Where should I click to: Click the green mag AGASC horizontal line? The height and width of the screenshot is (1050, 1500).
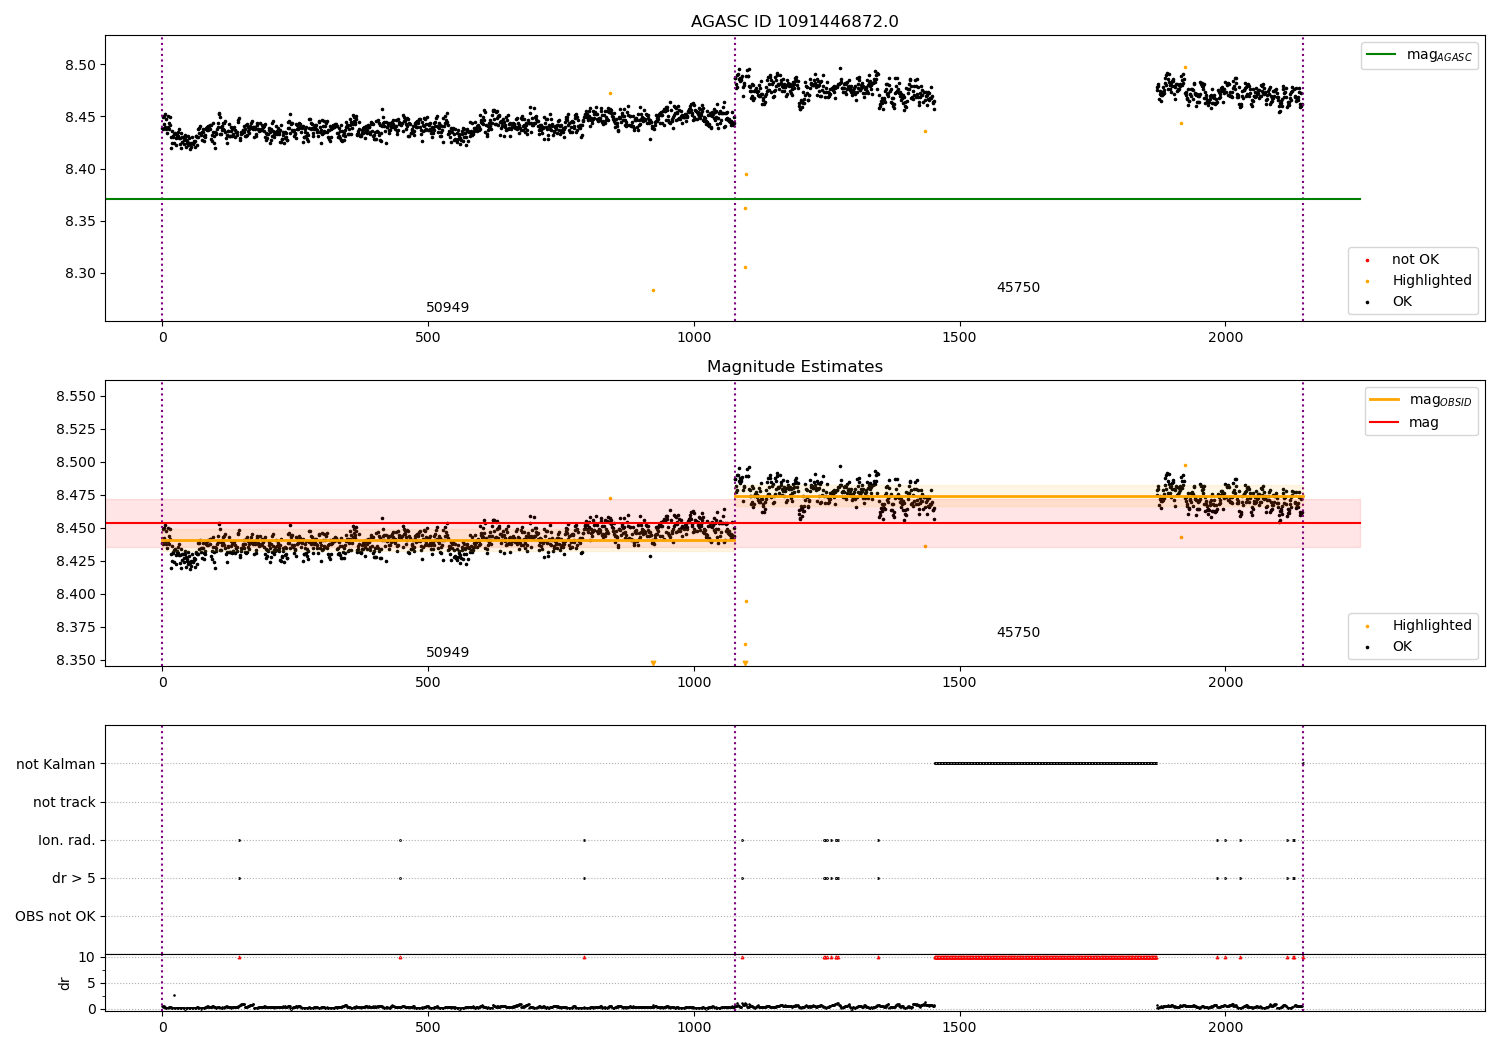click(x=733, y=199)
